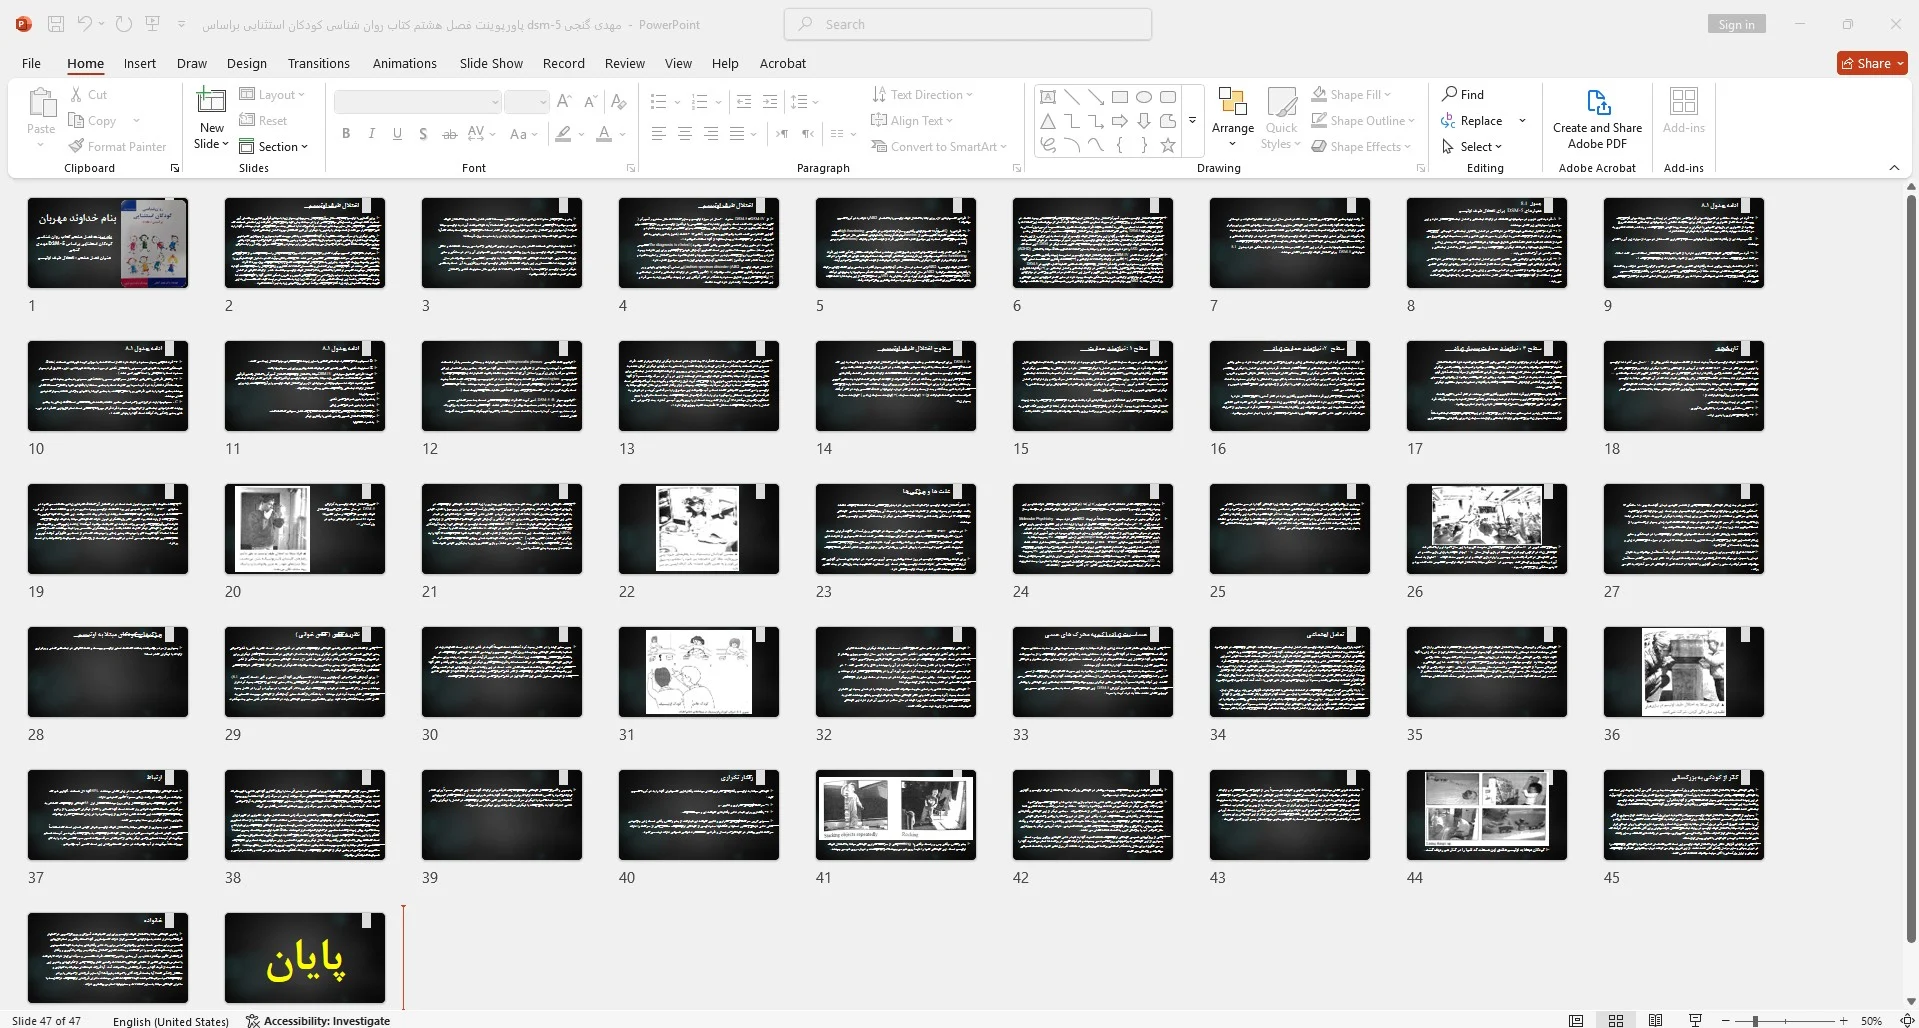1919x1028 pixels.
Task: Open the Slide Show tab
Action: 491,63
